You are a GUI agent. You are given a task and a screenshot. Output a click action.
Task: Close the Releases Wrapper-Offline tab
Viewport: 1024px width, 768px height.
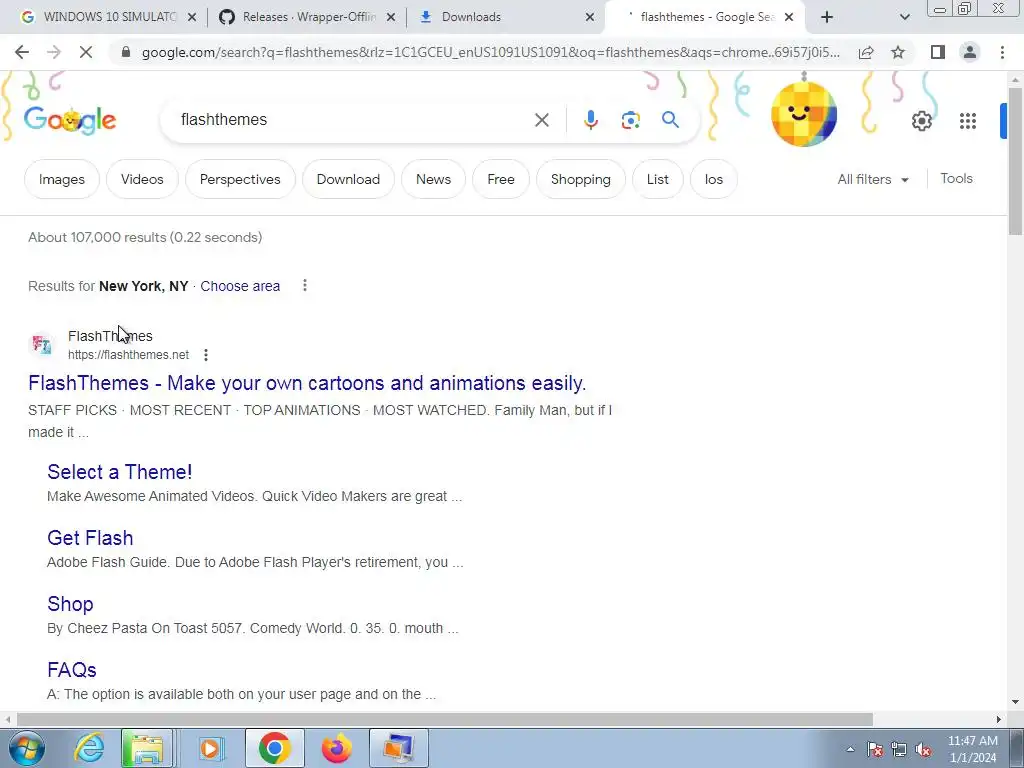click(x=391, y=17)
